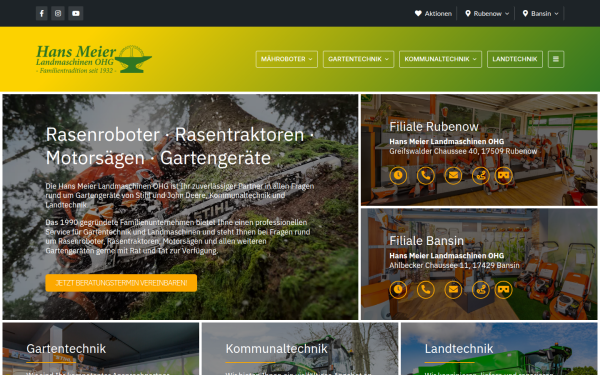Click the Hans Meier Landmaschinen logo
Image resolution: width=600 pixels, height=375 pixels.
(x=94, y=59)
